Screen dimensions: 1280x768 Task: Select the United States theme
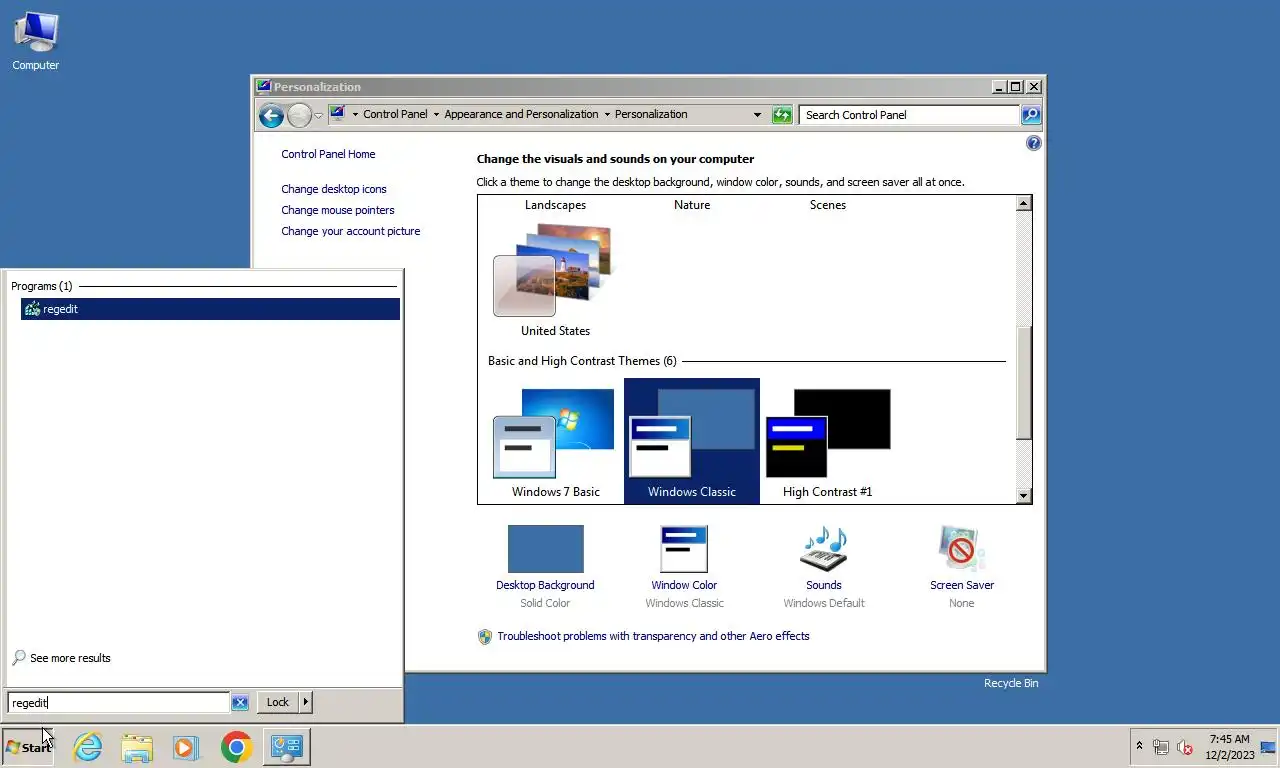[555, 280]
